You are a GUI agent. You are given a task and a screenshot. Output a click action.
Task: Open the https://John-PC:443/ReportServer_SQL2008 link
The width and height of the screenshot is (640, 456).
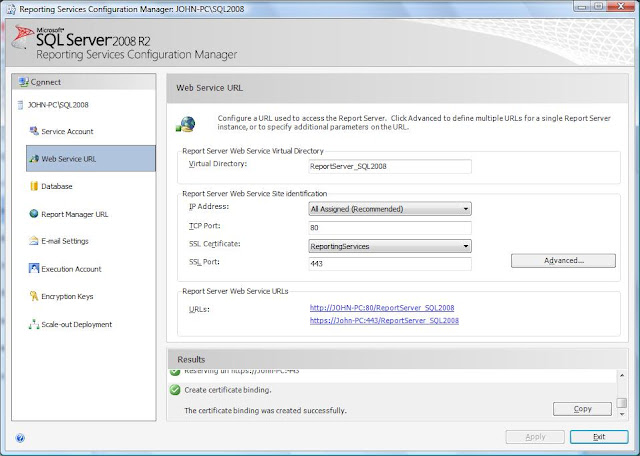click(x=384, y=320)
